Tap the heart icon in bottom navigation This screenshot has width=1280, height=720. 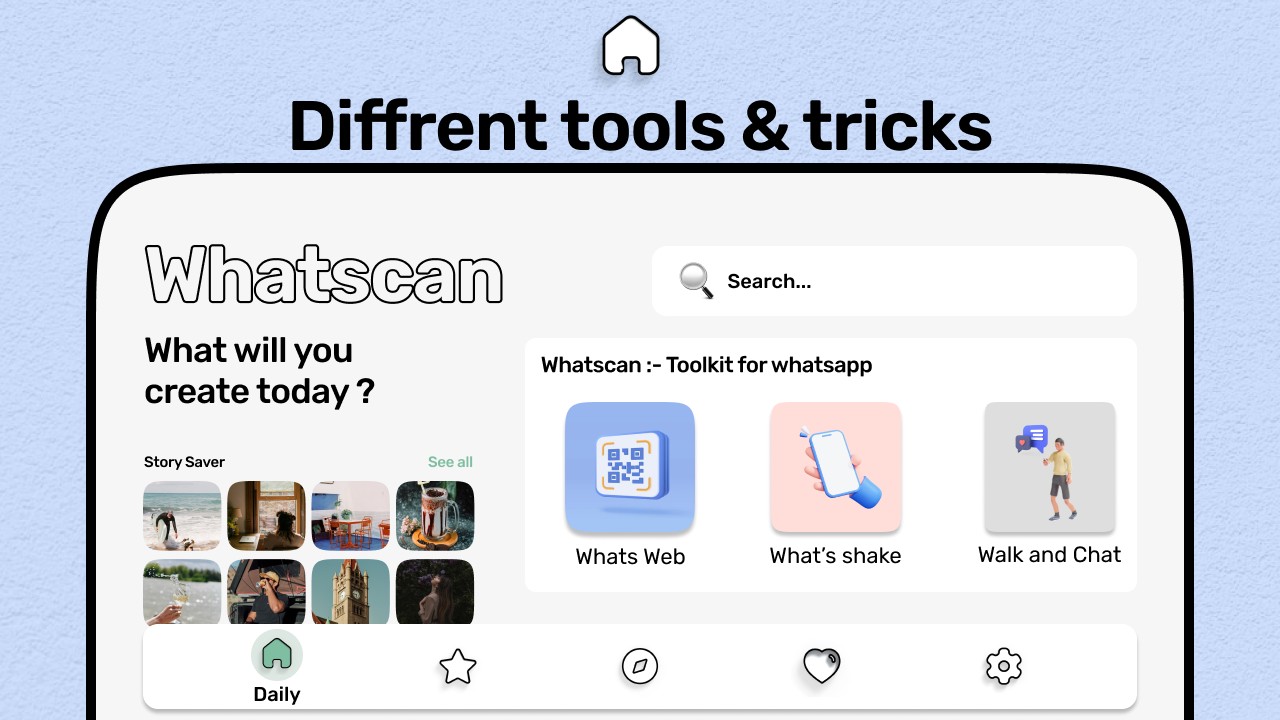822,666
